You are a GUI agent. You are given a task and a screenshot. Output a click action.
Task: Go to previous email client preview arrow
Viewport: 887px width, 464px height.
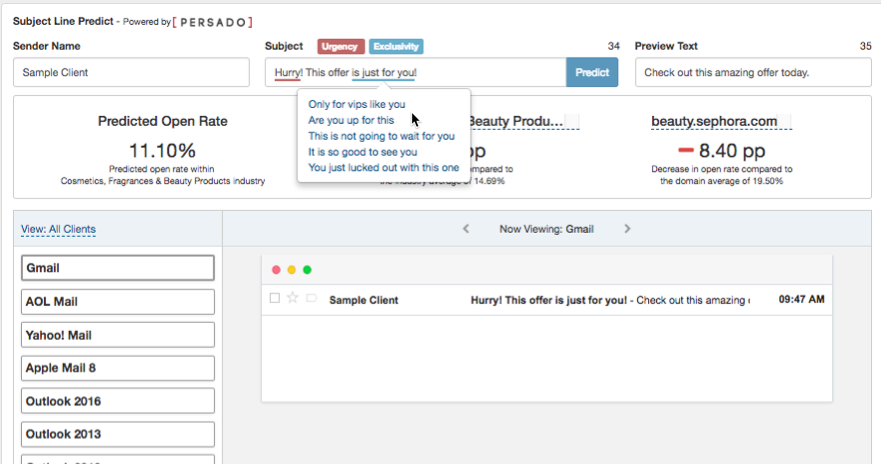click(x=466, y=229)
